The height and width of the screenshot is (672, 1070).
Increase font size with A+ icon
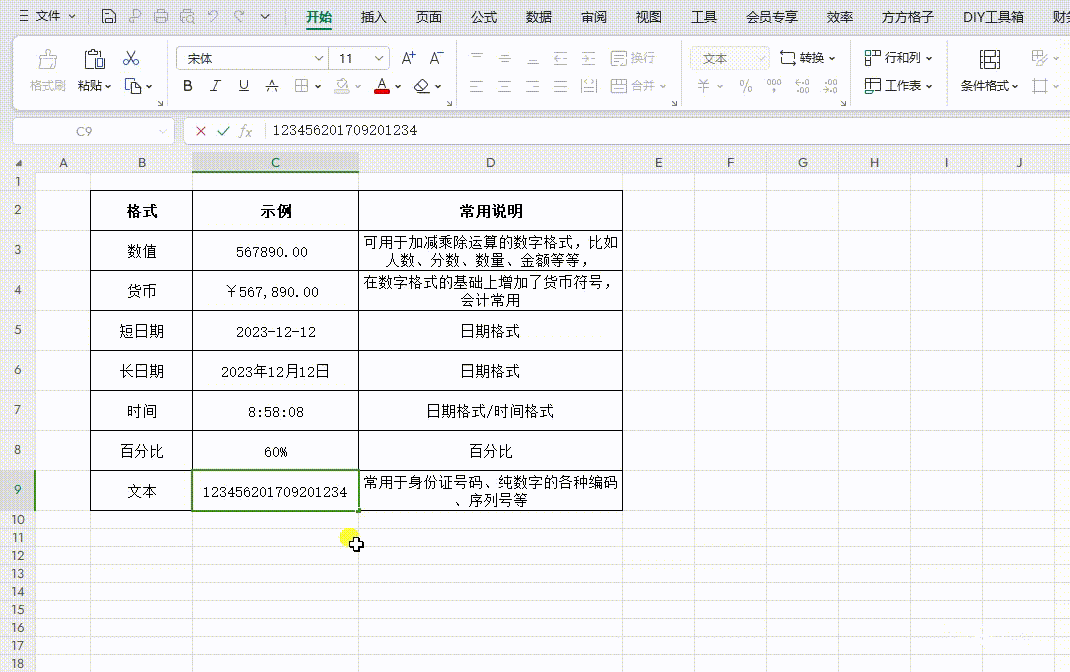click(x=408, y=59)
